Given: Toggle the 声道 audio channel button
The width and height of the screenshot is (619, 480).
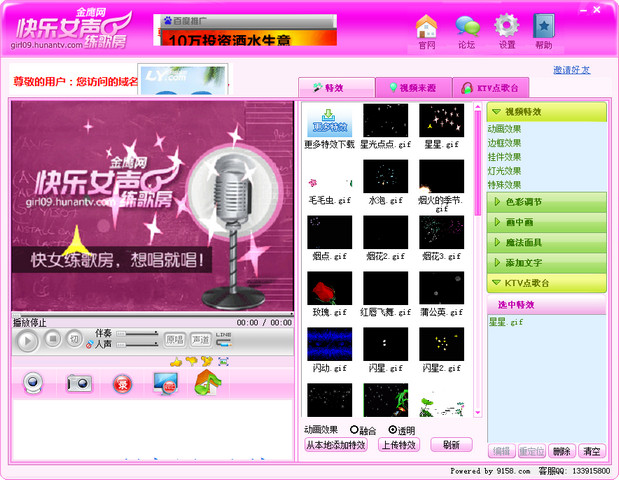Looking at the screenshot, I should pos(201,339).
